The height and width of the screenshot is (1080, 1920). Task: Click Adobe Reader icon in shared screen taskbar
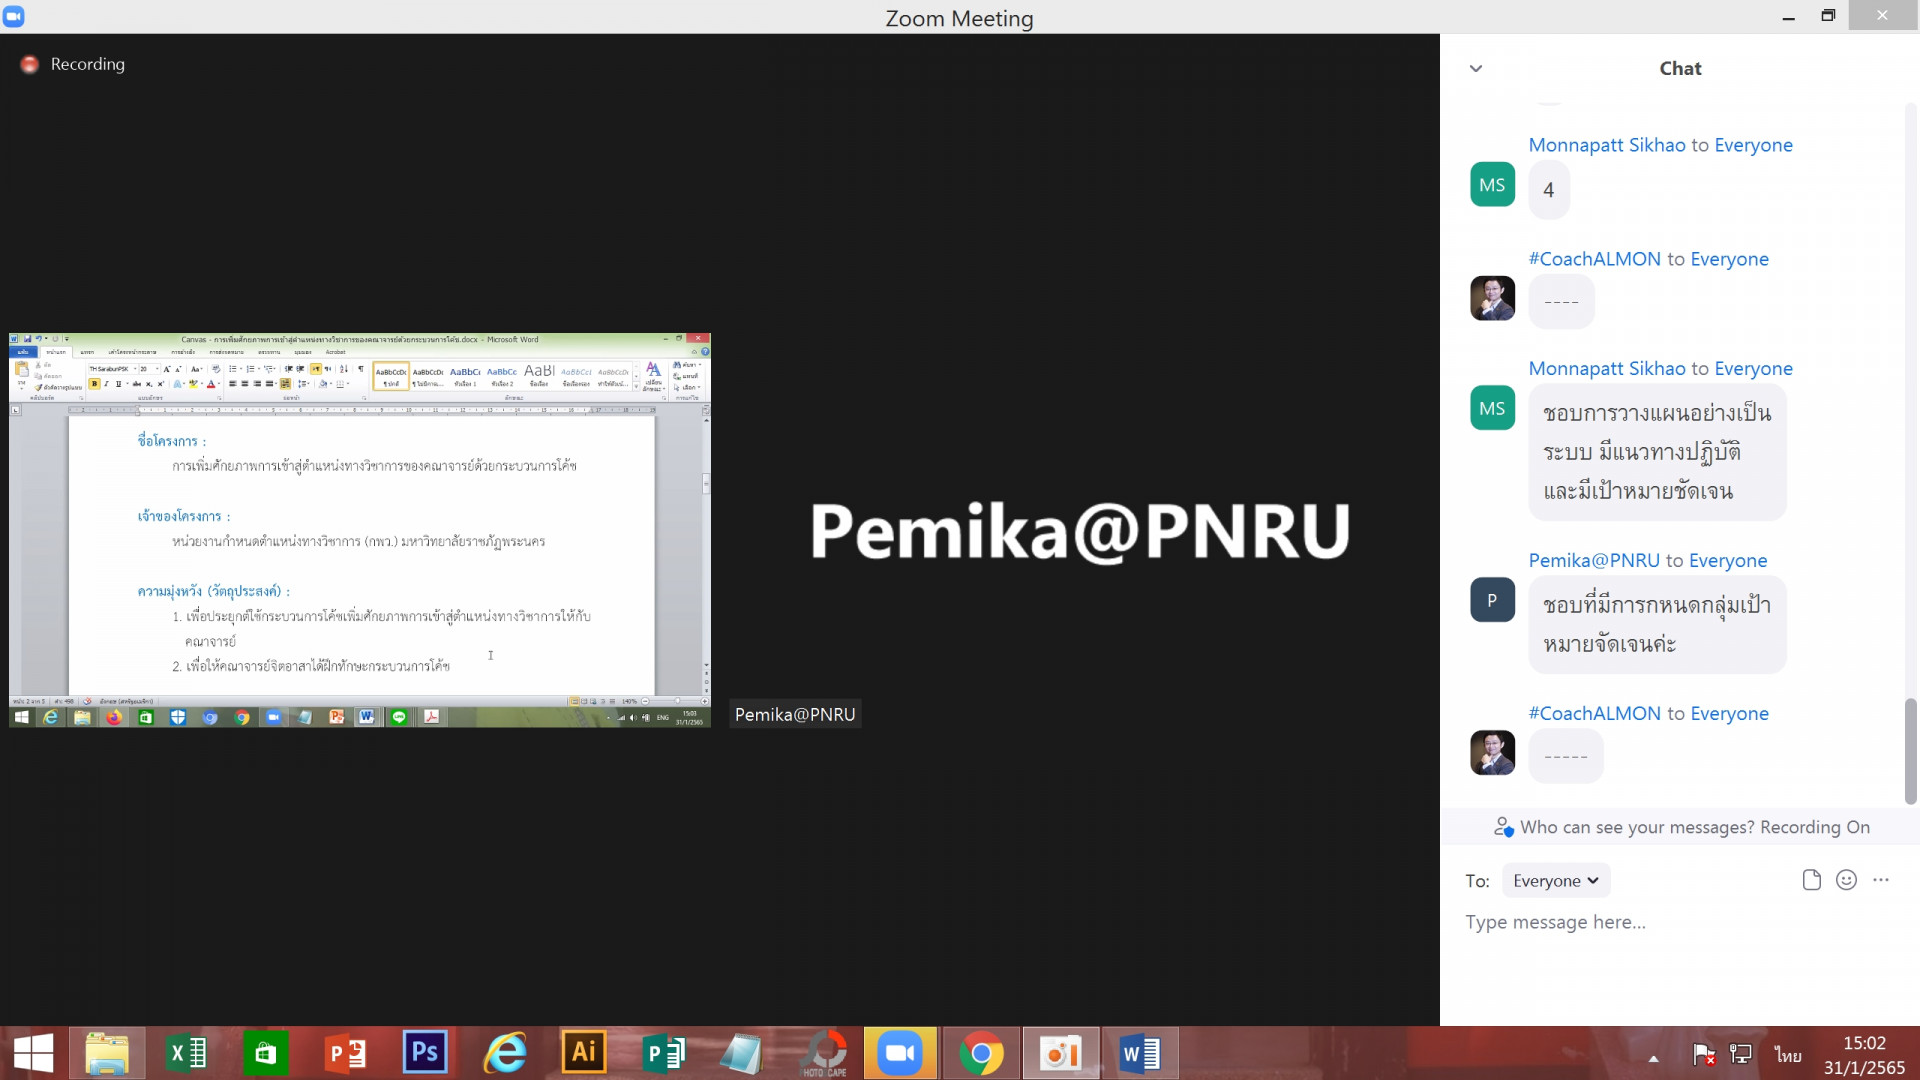point(431,717)
